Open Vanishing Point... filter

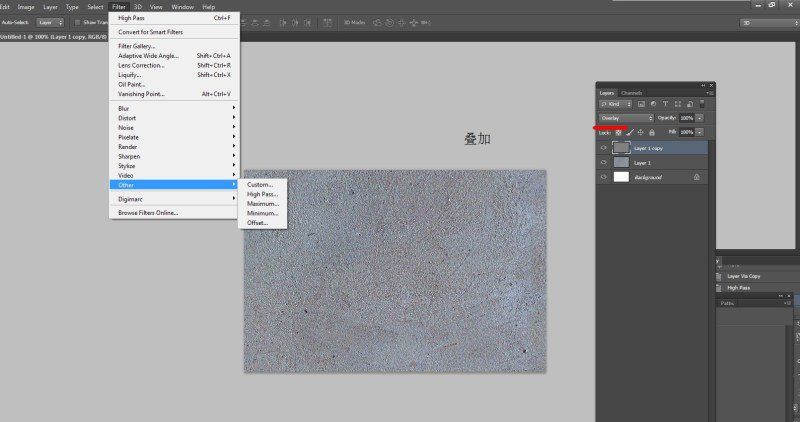174,94
